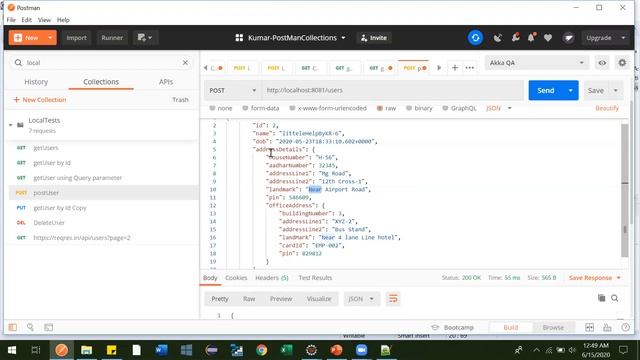Select the GraphQL body radio
Screen dimensions: 640x360
445,108
